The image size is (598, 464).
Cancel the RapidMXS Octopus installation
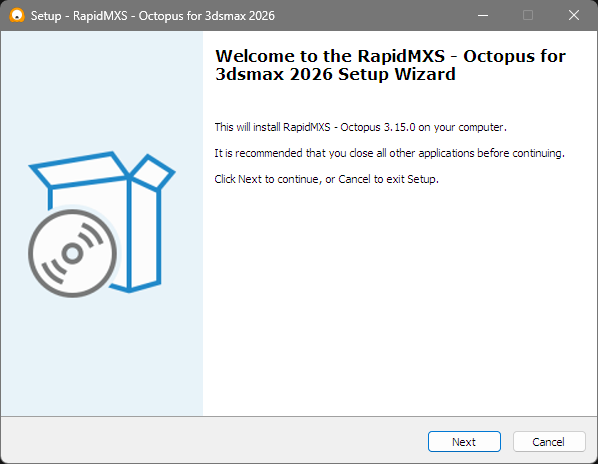(x=549, y=442)
